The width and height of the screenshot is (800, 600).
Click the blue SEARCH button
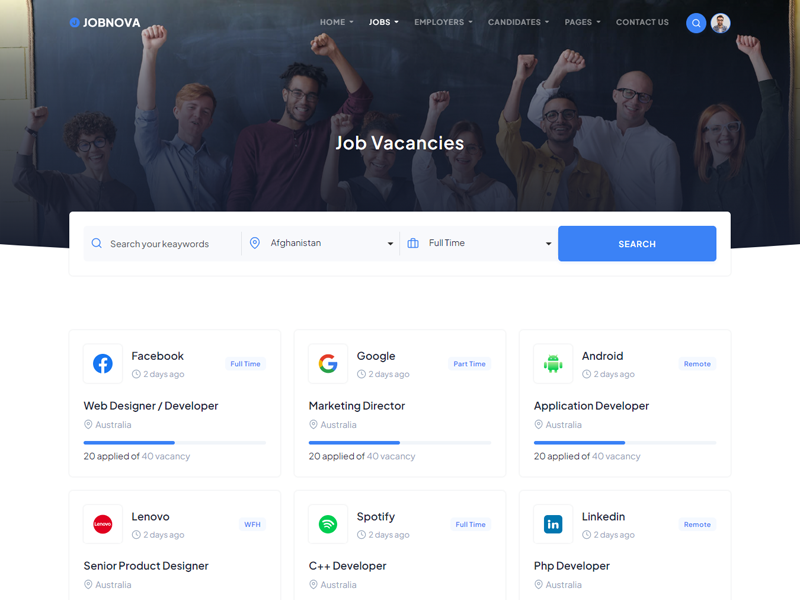637,244
